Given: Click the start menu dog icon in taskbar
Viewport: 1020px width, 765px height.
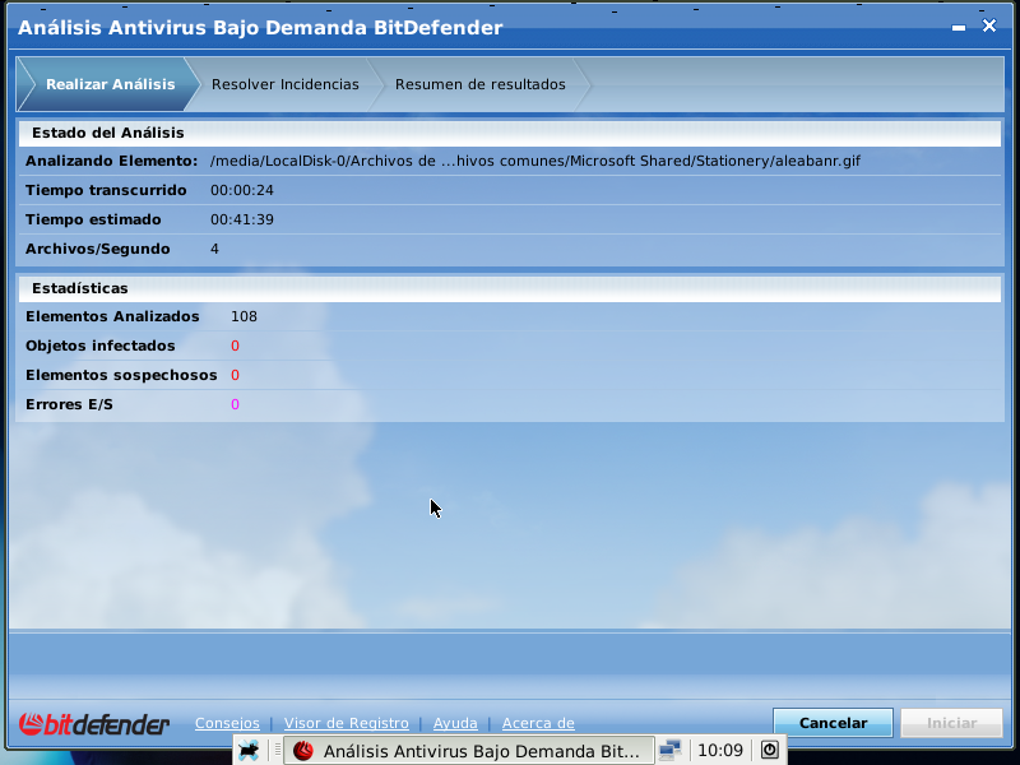Looking at the screenshot, I should pos(248,751).
